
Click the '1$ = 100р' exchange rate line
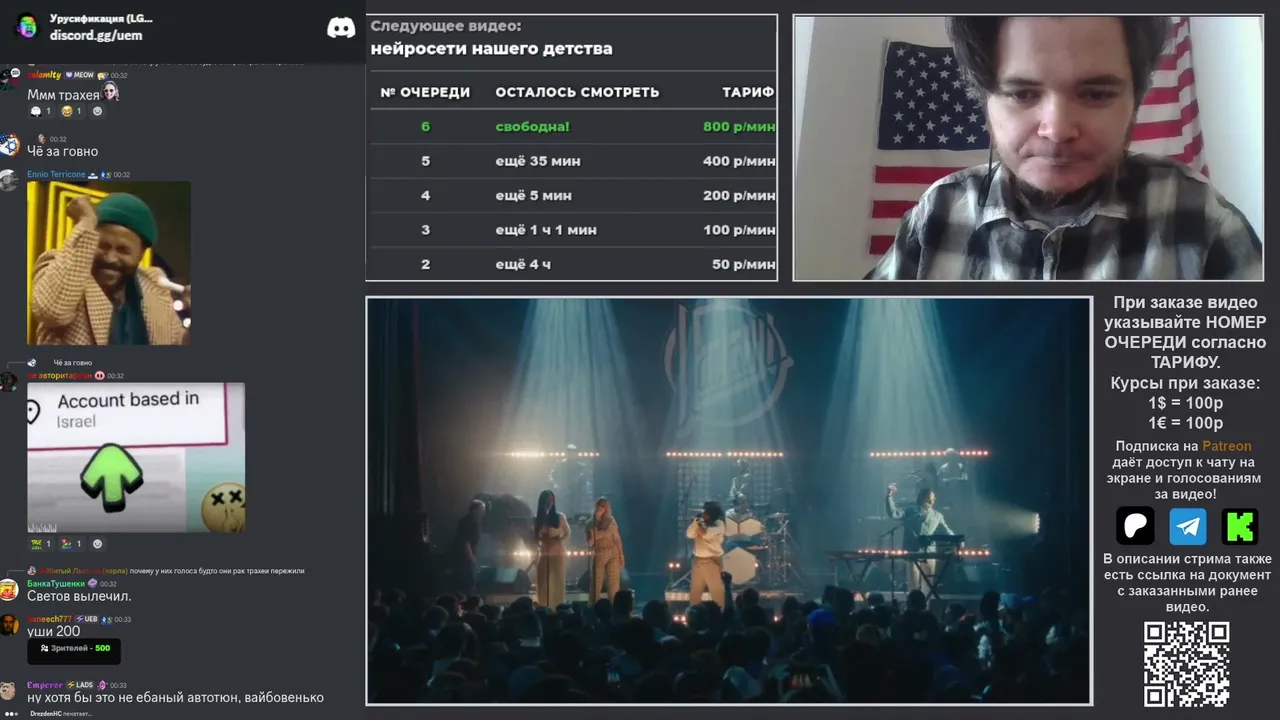[x=1185, y=403]
